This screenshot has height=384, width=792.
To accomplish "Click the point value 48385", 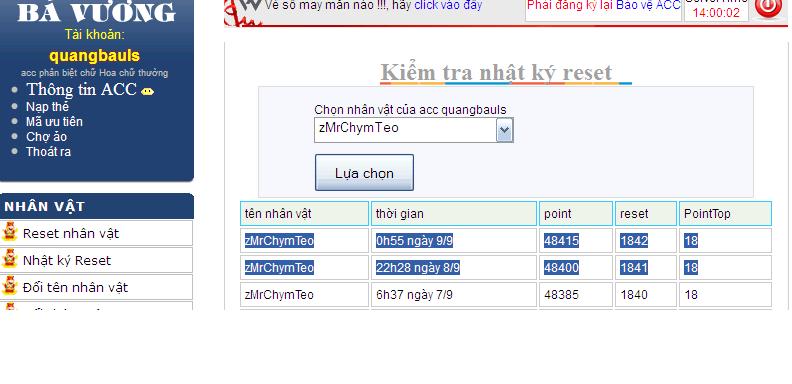I will [x=561, y=295].
